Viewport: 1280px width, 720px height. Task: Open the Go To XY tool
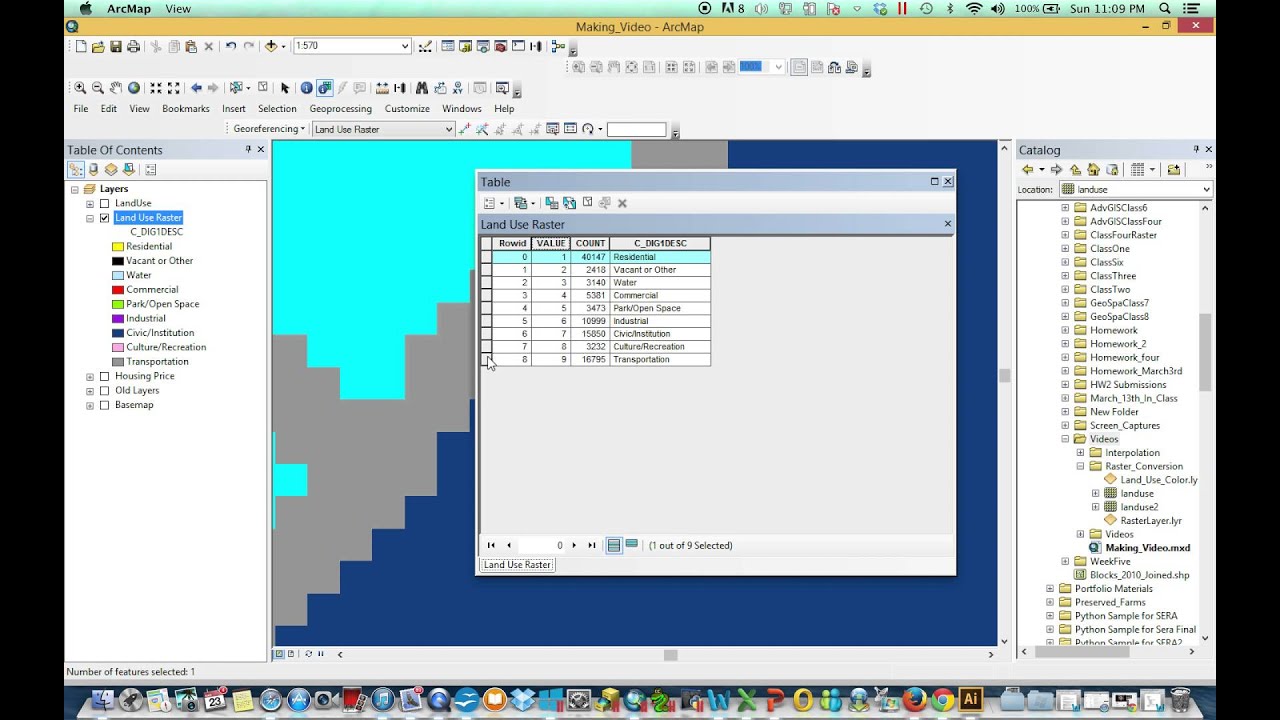[x=458, y=88]
